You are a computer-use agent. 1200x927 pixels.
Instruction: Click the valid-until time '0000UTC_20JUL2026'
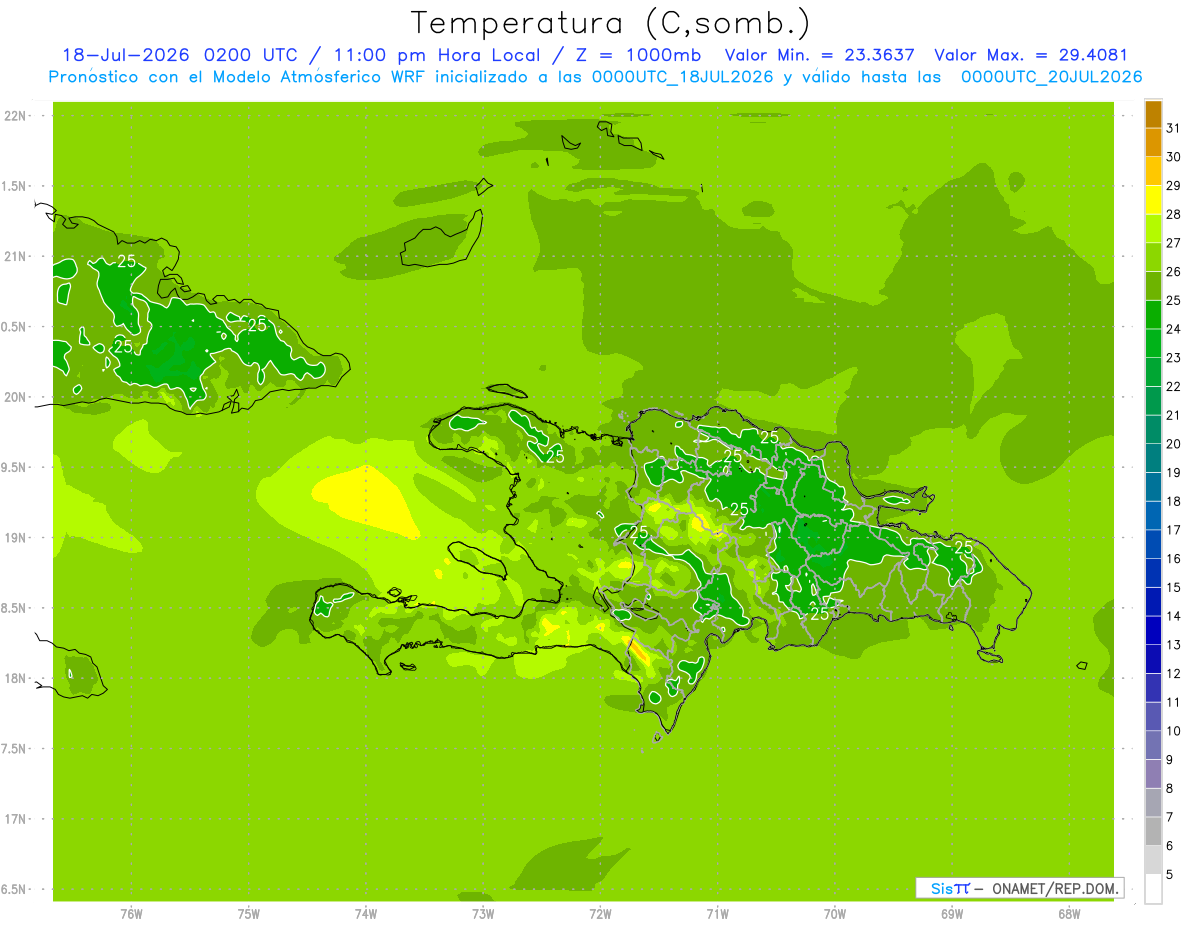[x=1052, y=77]
